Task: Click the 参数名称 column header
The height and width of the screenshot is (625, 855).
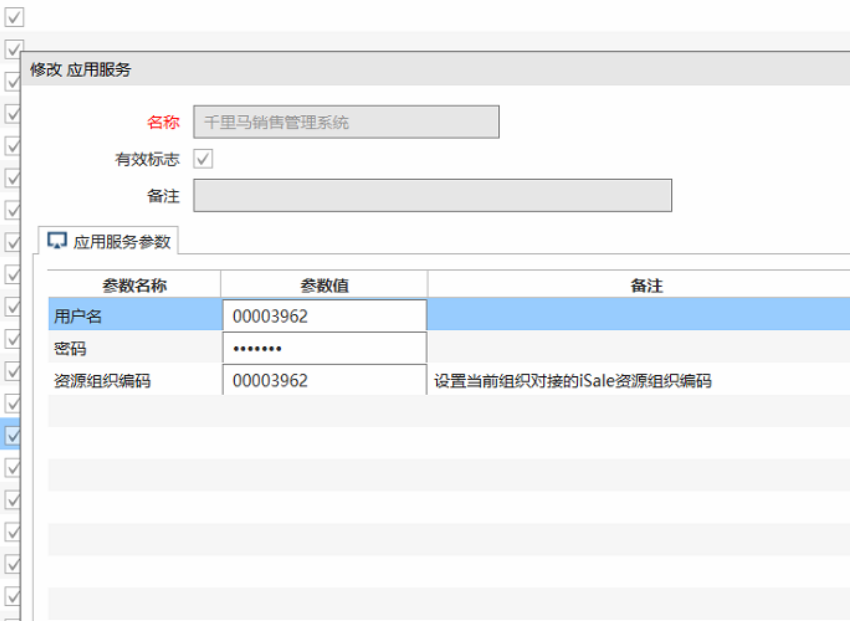Action: click(134, 285)
